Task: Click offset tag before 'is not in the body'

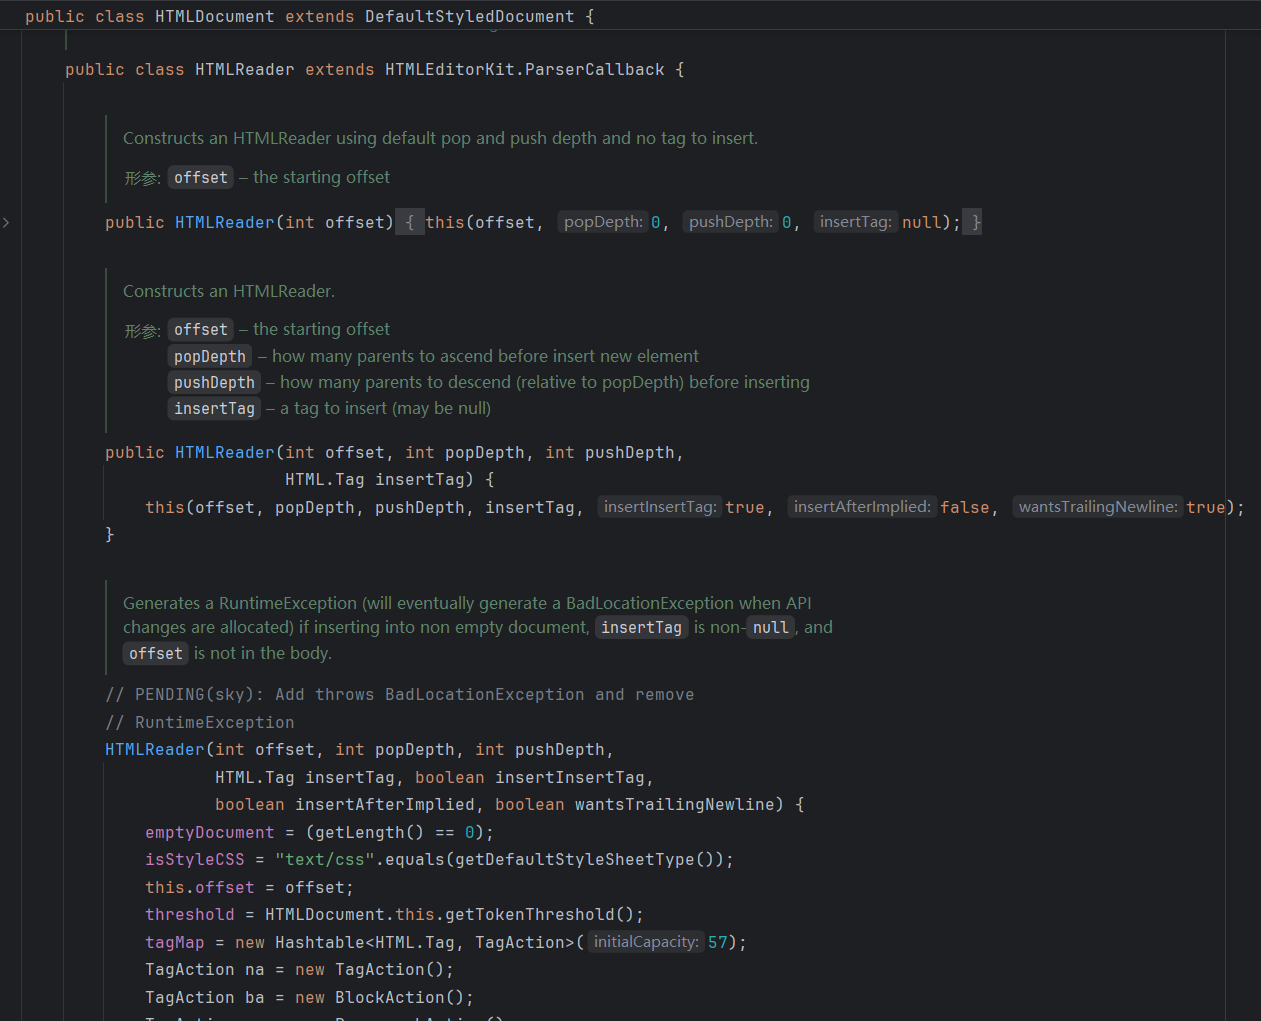Action: click(x=156, y=654)
